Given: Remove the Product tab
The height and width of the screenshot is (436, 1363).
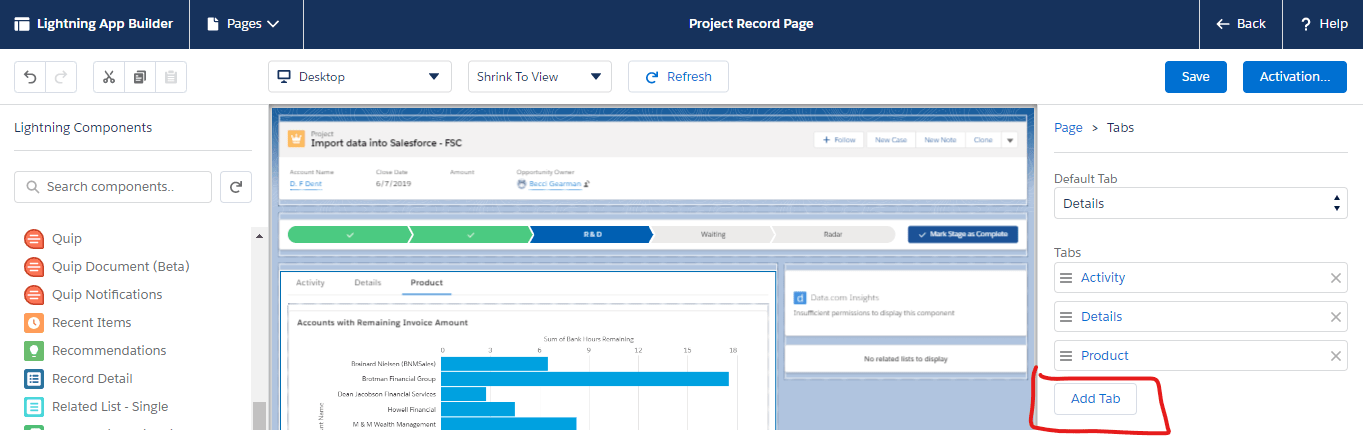Looking at the screenshot, I should point(1335,356).
